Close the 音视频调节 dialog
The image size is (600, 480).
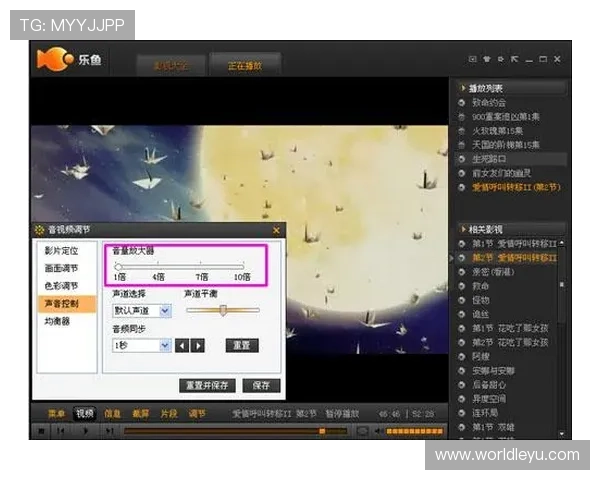[277, 231]
